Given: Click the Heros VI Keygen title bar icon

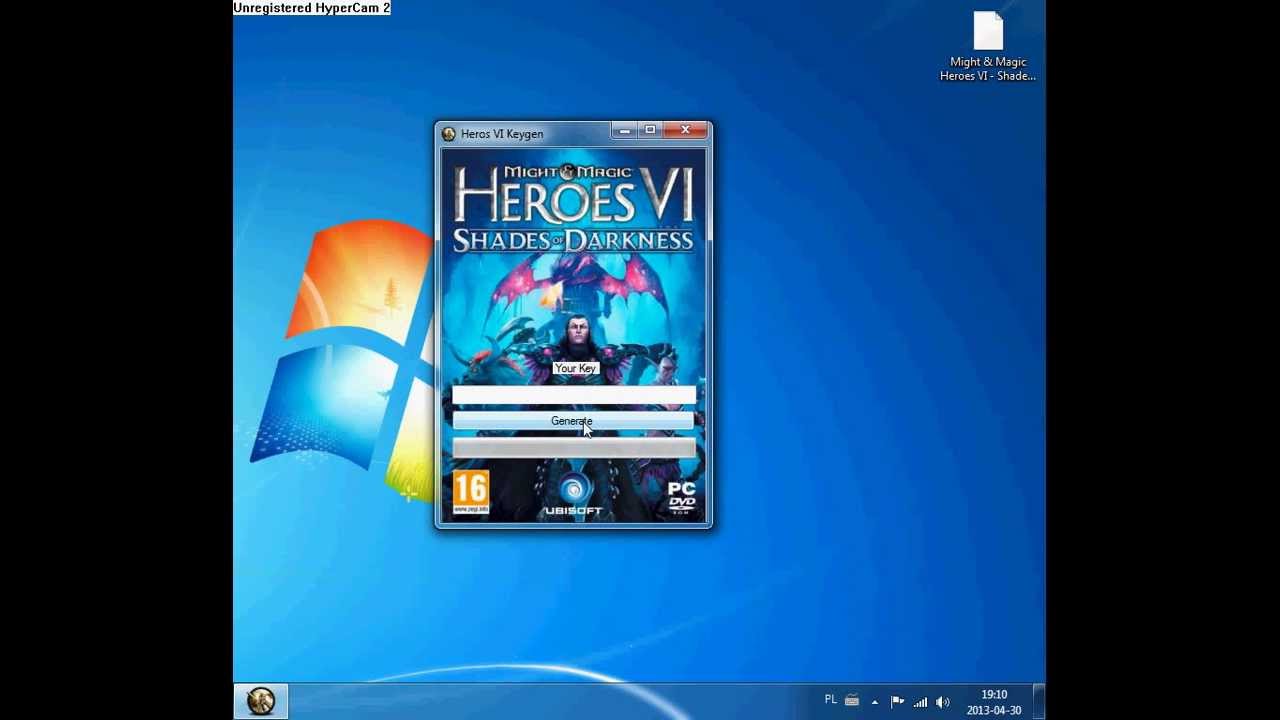Looking at the screenshot, I should pos(448,134).
